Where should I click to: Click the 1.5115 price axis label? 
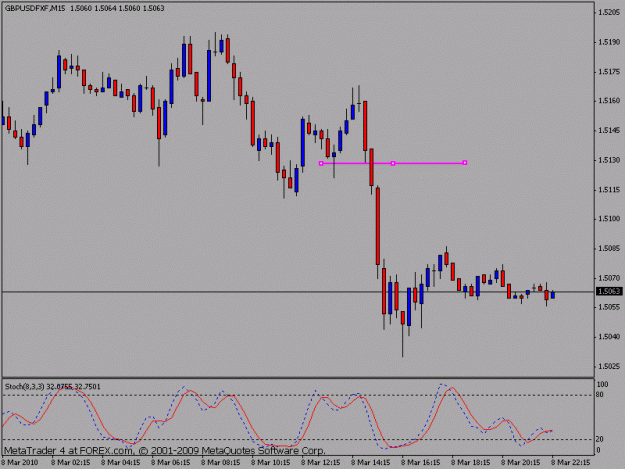pos(609,190)
